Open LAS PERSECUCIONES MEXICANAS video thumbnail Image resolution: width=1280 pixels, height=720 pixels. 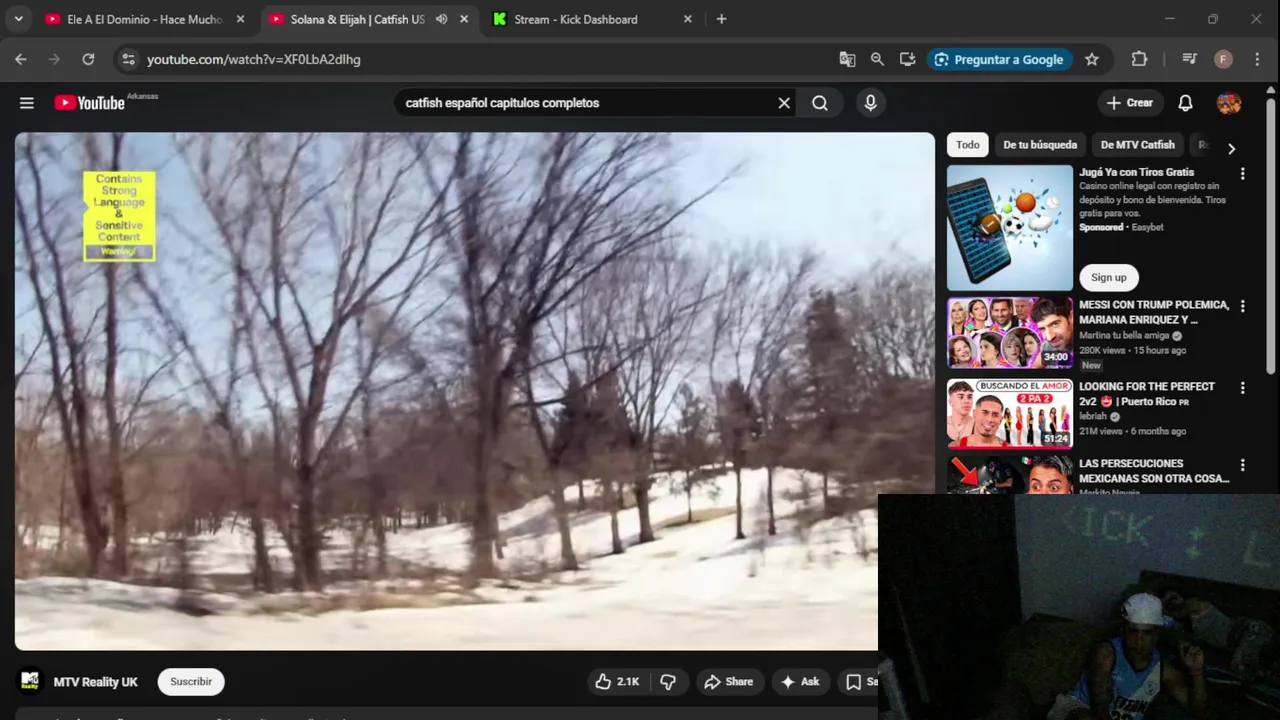[1010, 474]
